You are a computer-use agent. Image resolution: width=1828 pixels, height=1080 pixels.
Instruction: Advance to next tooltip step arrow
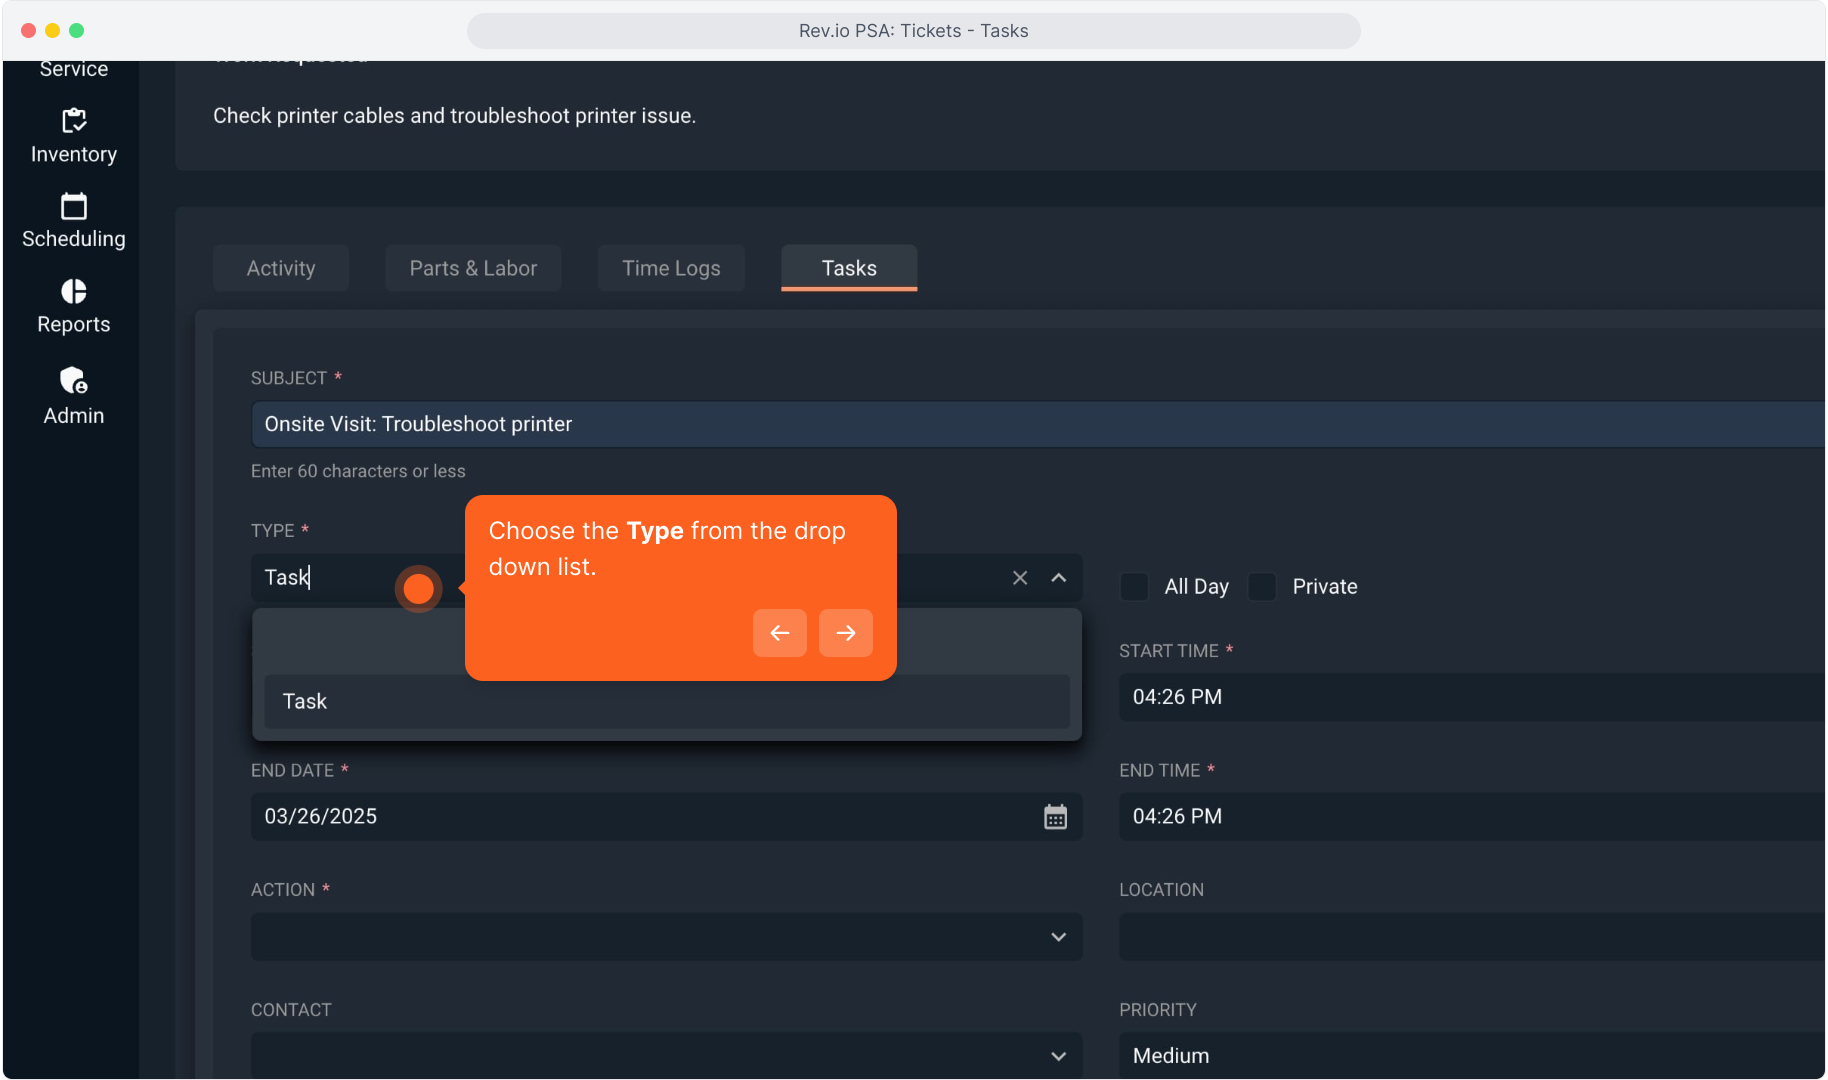(x=845, y=633)
